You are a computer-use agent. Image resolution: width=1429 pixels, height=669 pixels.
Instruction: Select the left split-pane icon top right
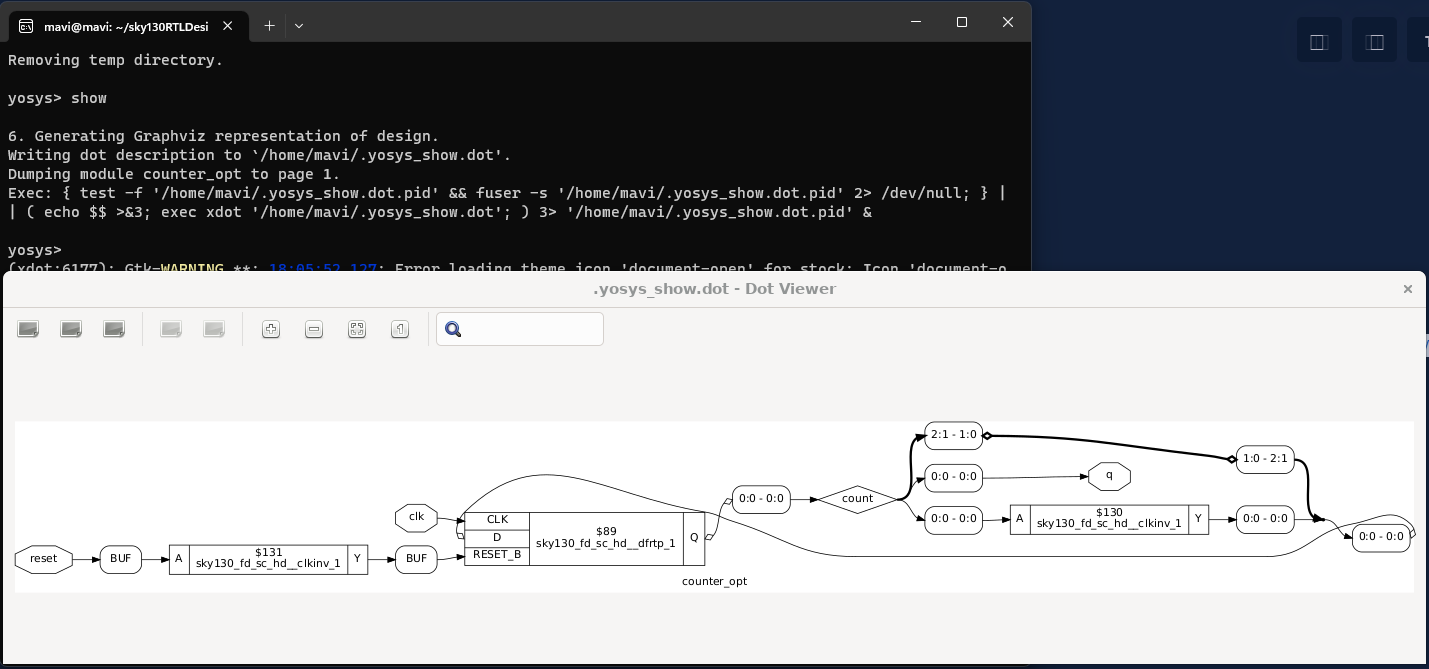1318,39
